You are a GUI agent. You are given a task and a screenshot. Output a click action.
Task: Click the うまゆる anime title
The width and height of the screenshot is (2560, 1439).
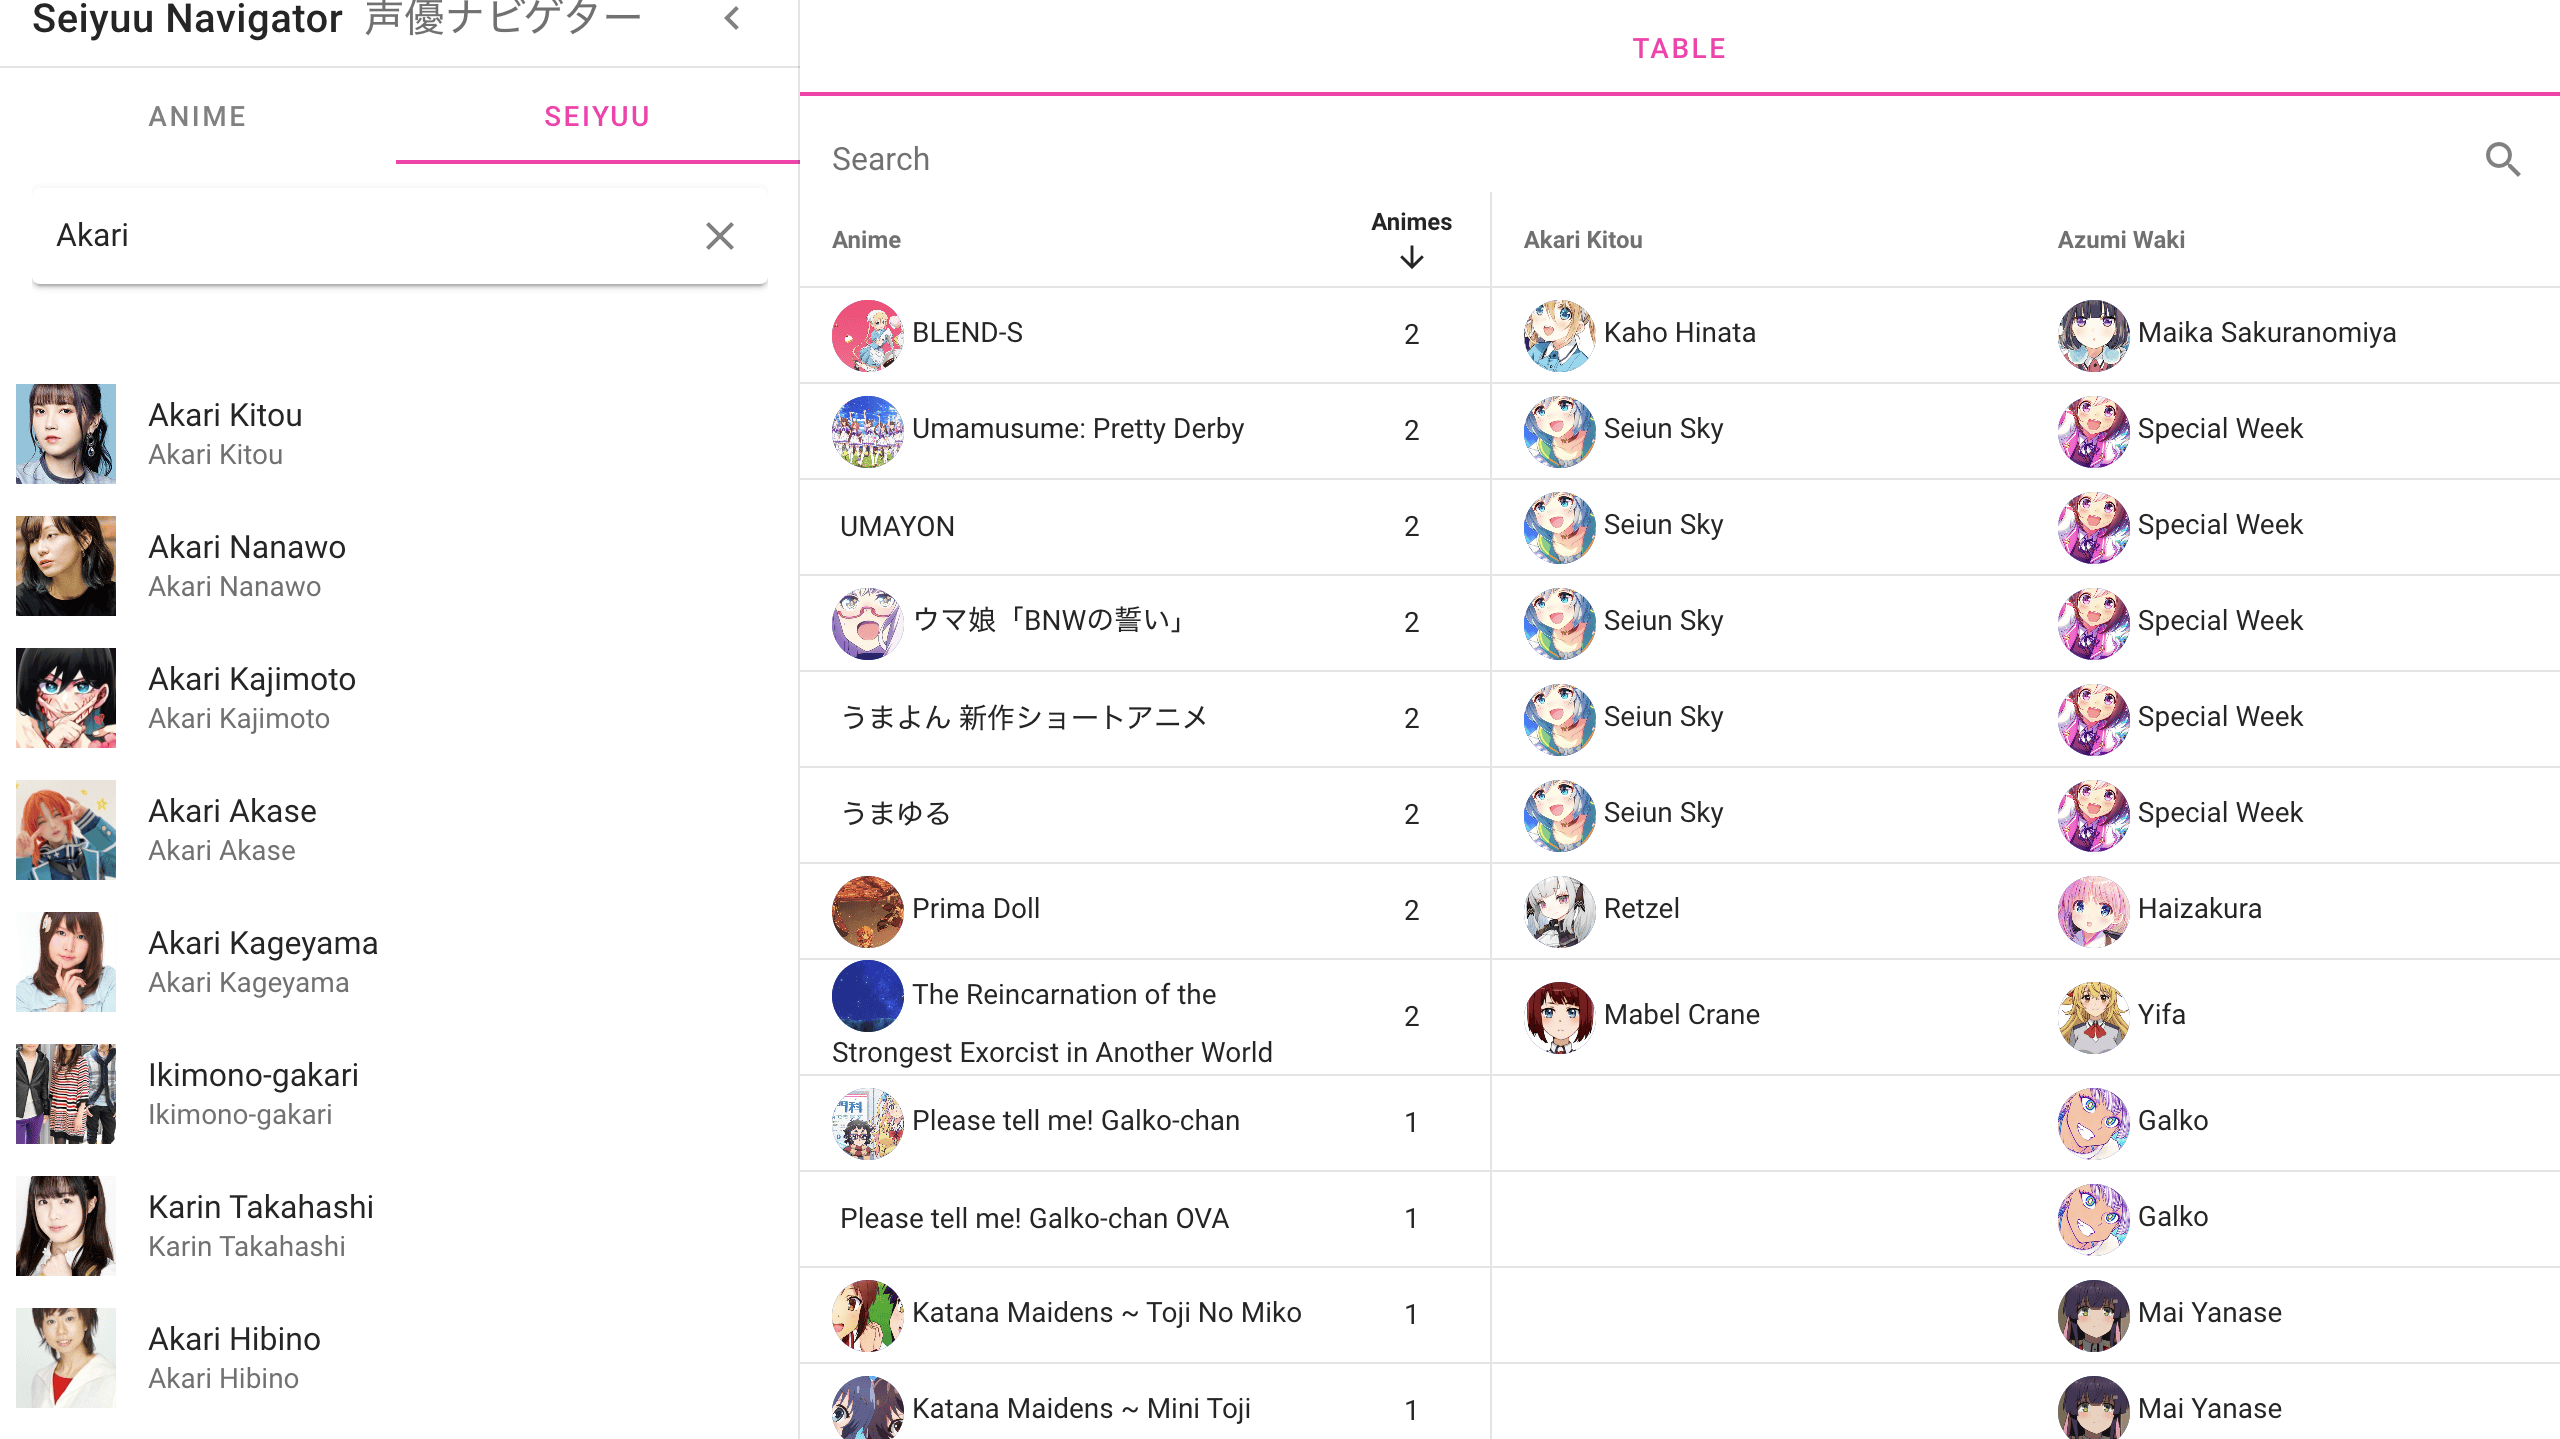[895, 813]
